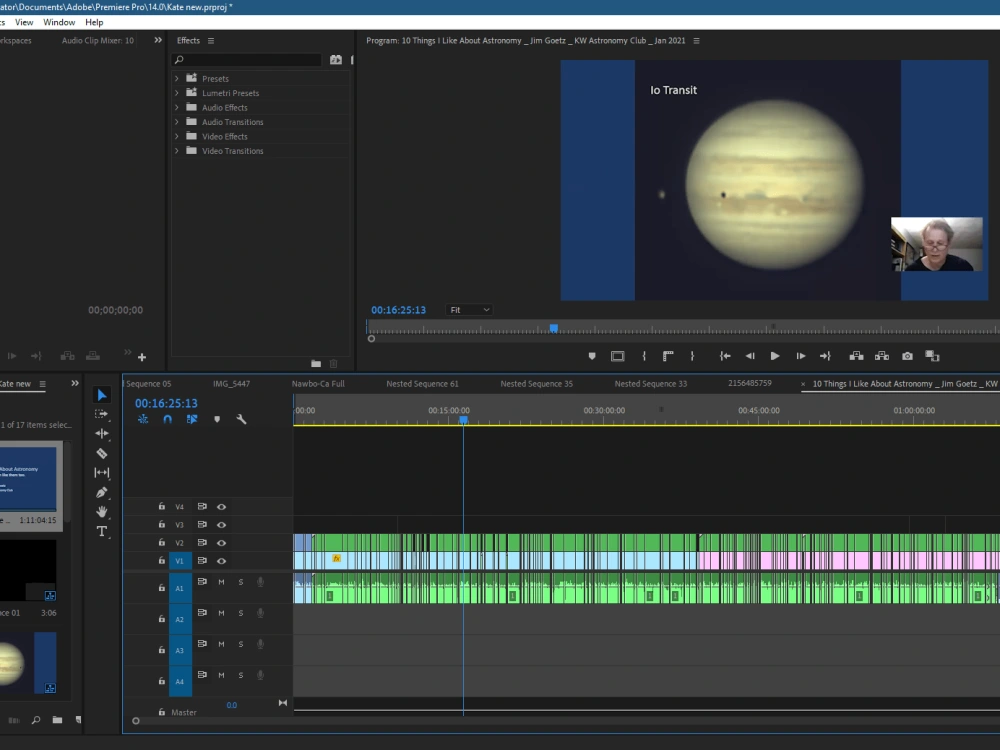Click Mark In button in Program monitor

tap(644, 356)
